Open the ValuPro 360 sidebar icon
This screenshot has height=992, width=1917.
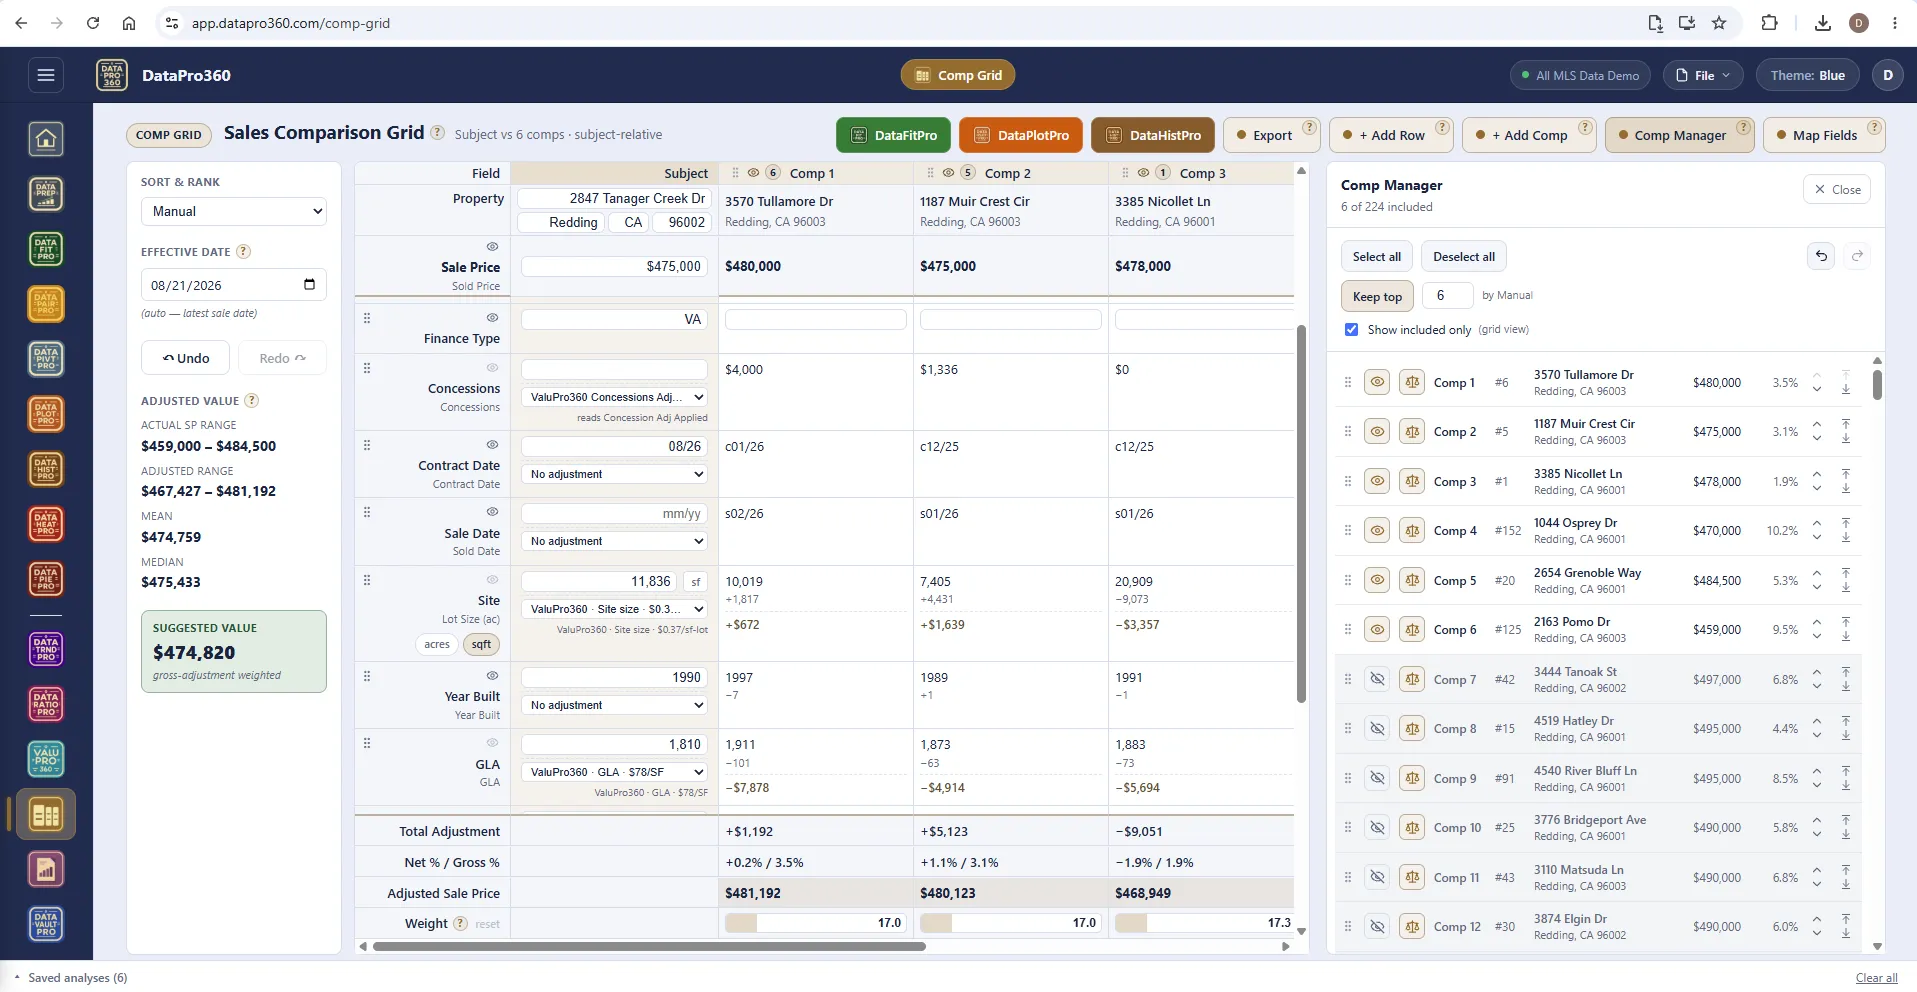tap(46, 760)
